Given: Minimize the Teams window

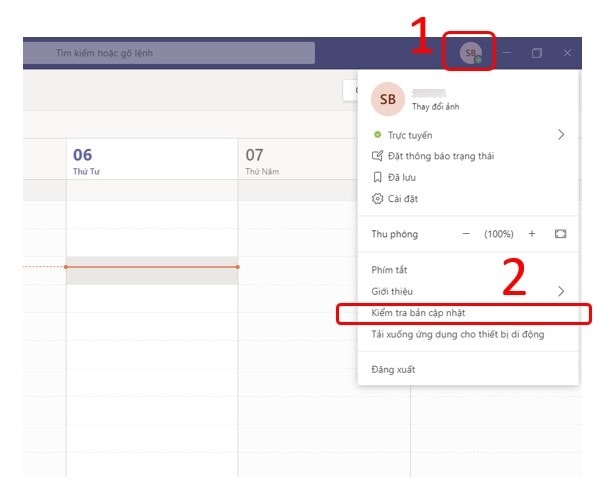Looking at the screenshot, I should click(x=506, y=53).
